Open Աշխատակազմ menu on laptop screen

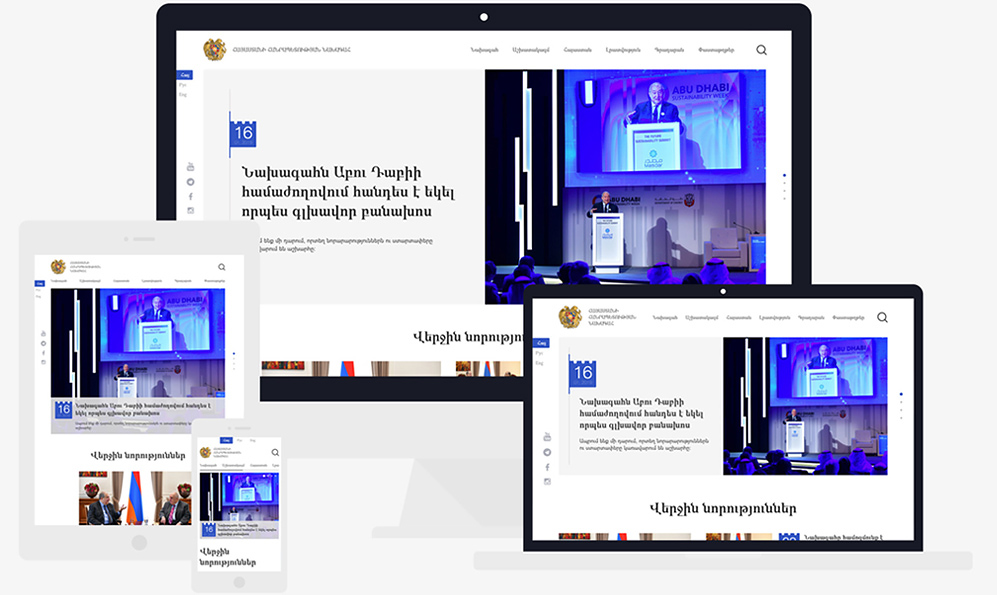pos(701,317)
